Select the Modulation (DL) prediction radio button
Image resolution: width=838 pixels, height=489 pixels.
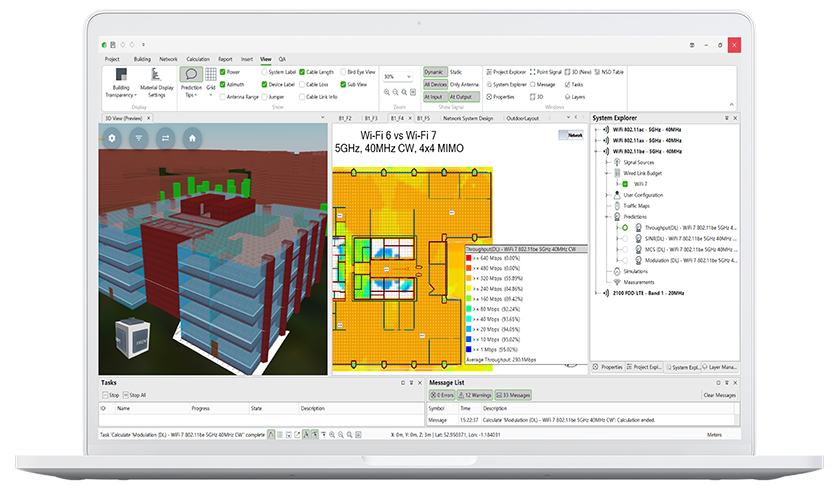tap(625, 260)
